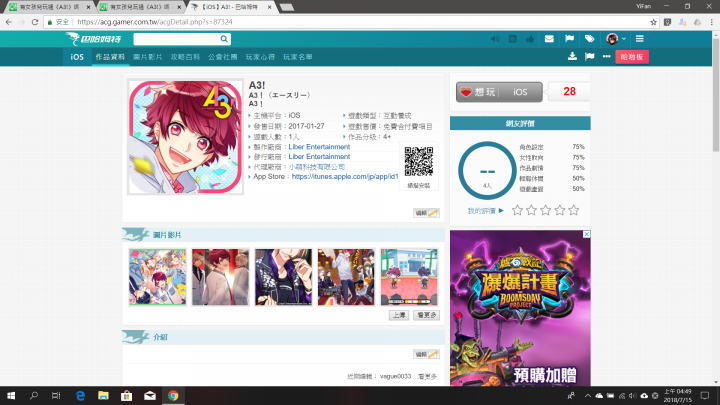
Task: Open the Windows Start menu
Action: click(11, 395)
